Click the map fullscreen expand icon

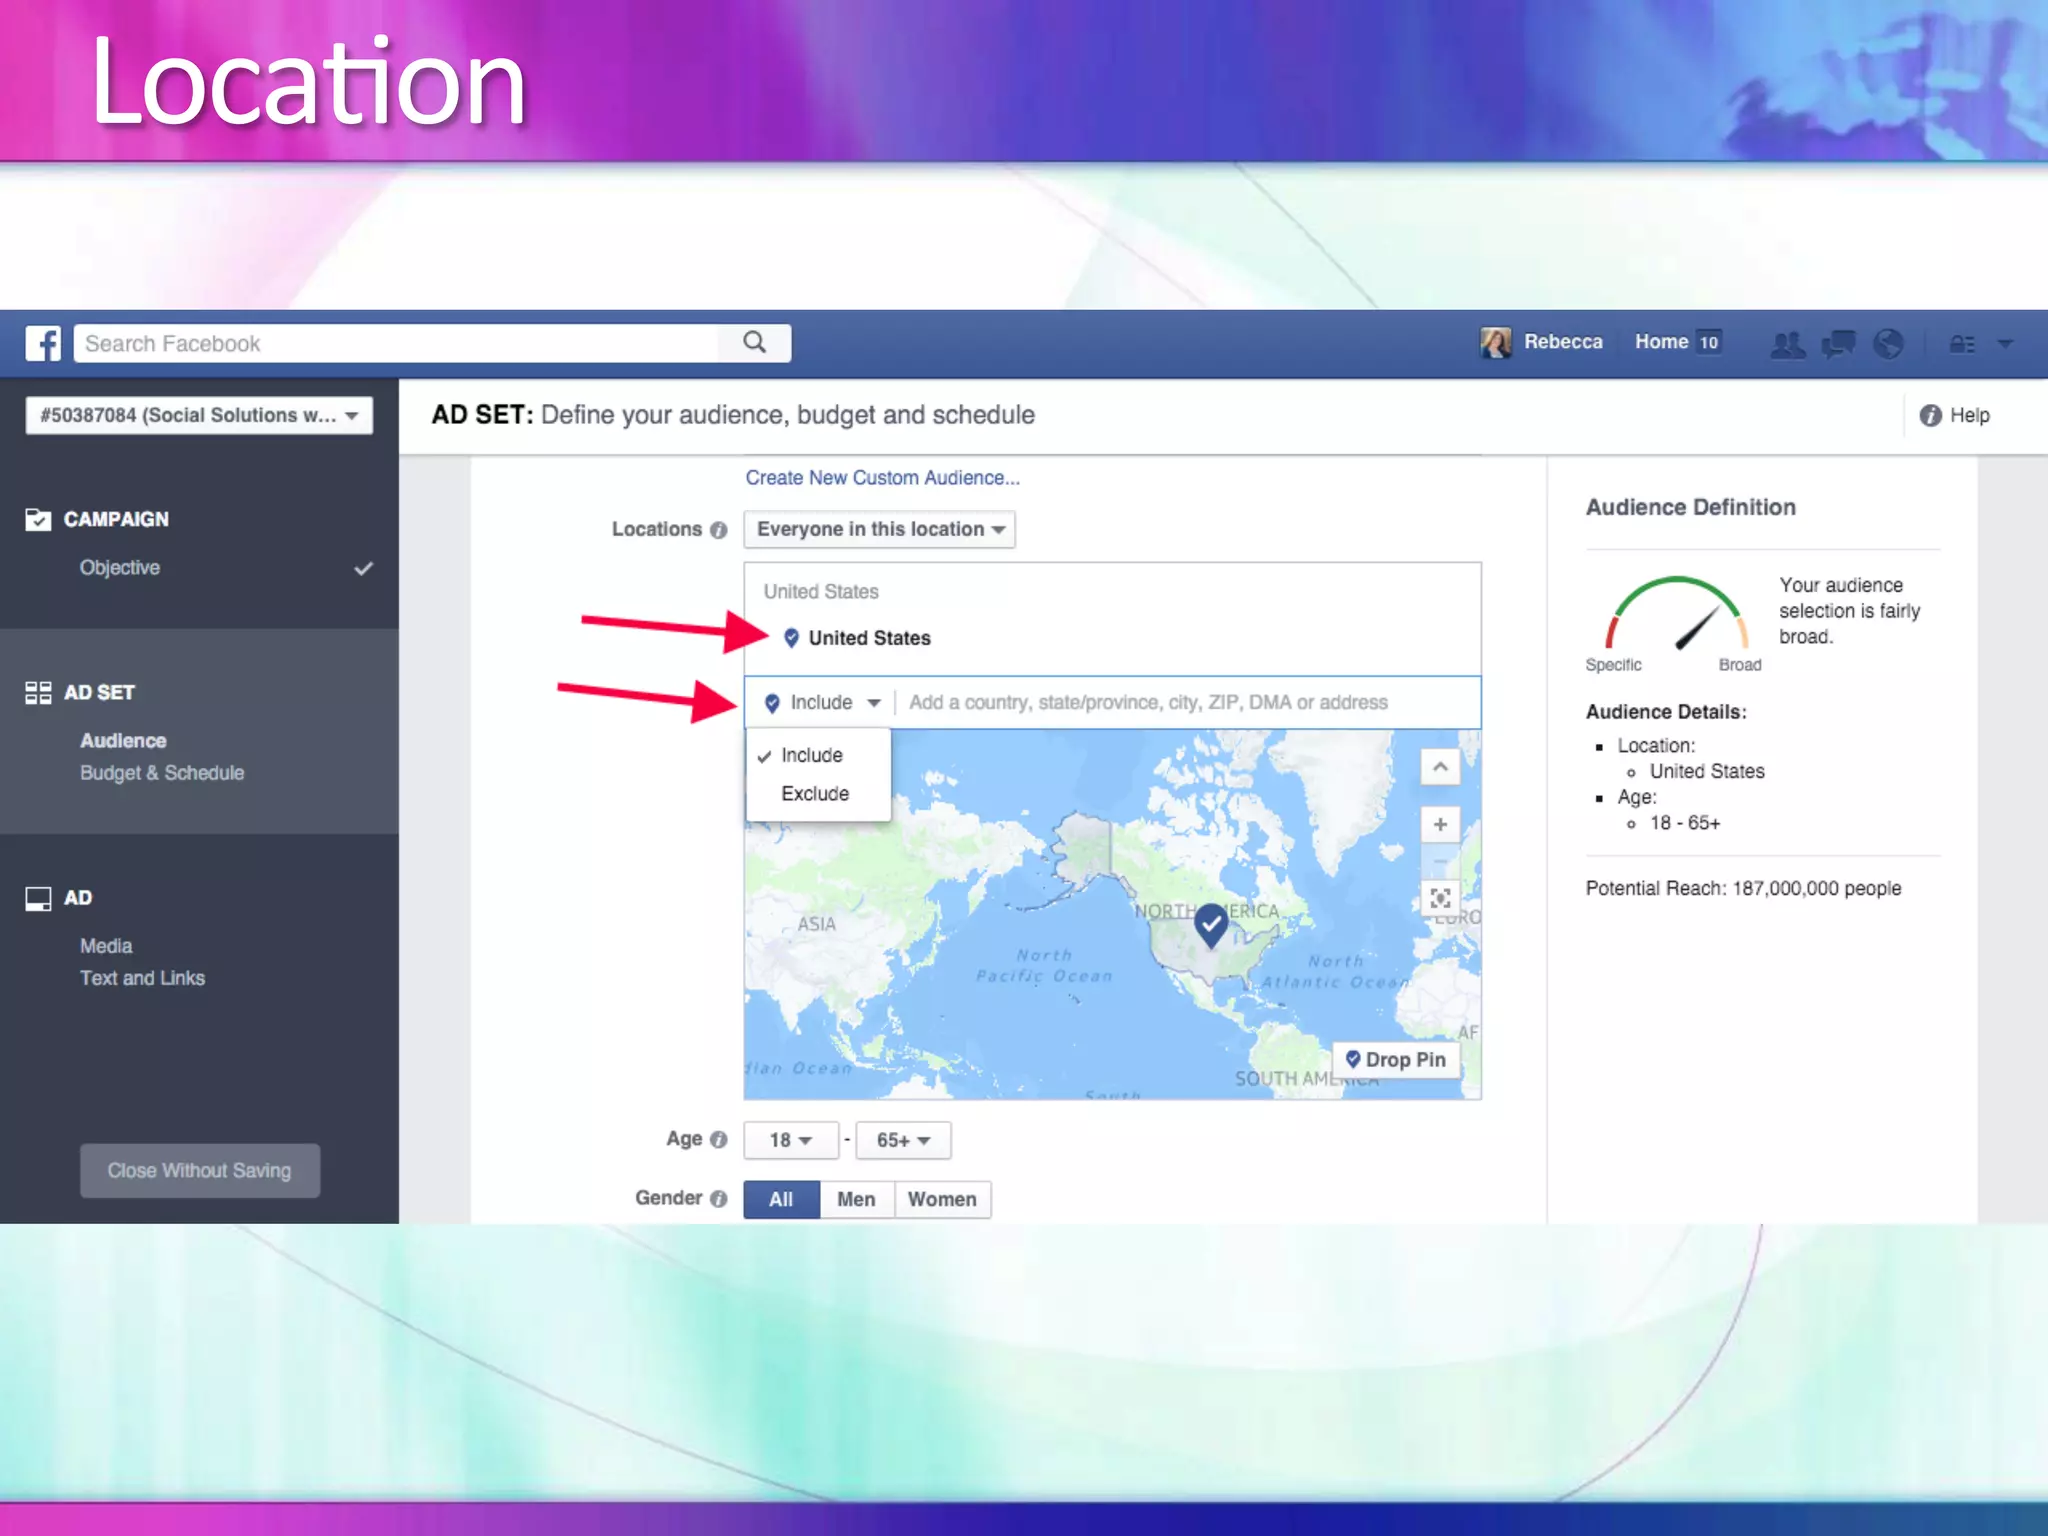(x=1440, y=898)
